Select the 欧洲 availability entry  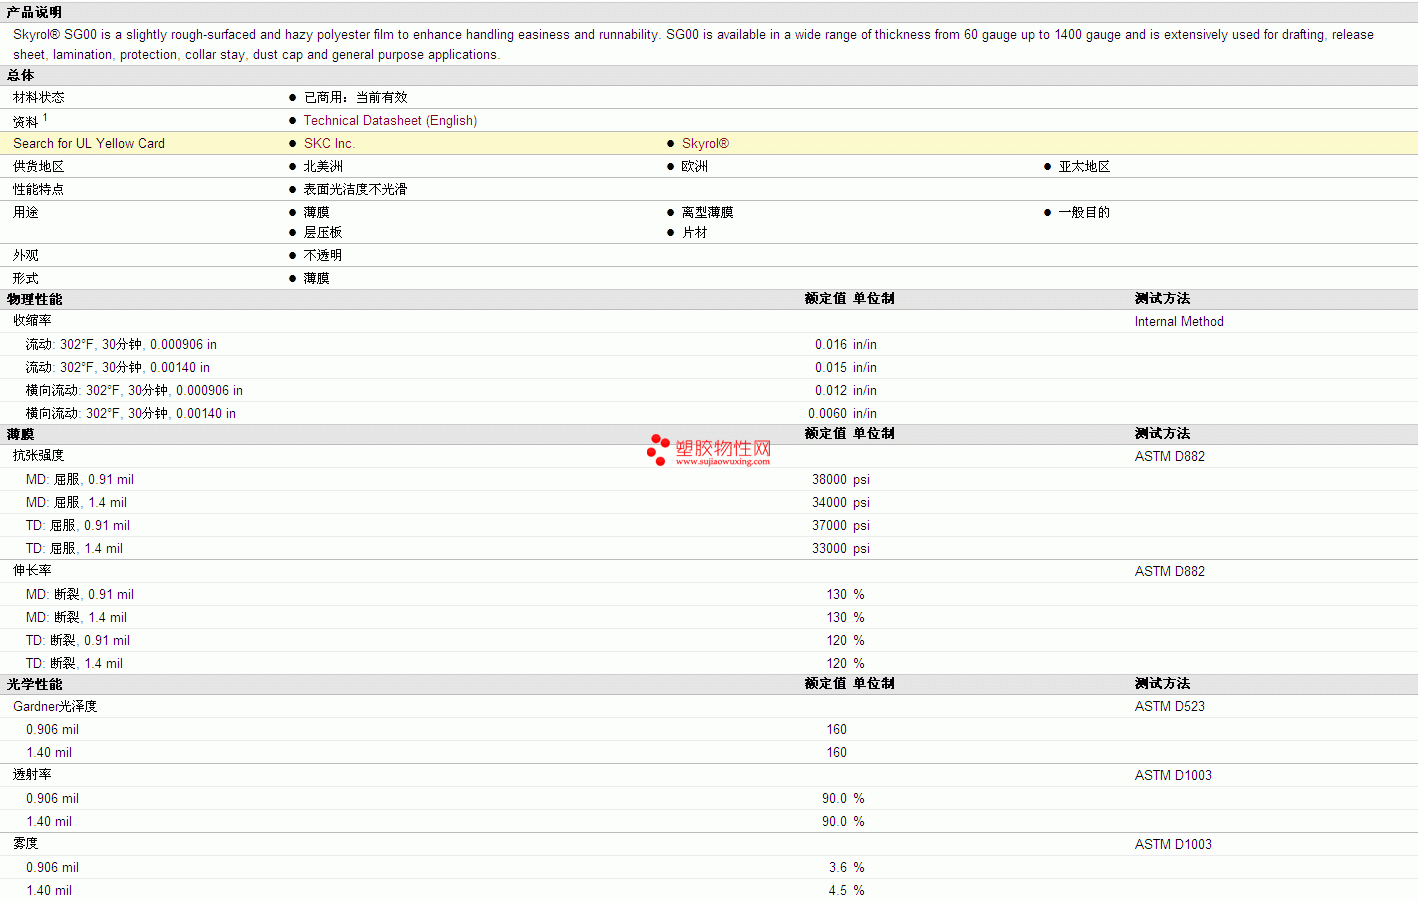[x=695, y=166]
